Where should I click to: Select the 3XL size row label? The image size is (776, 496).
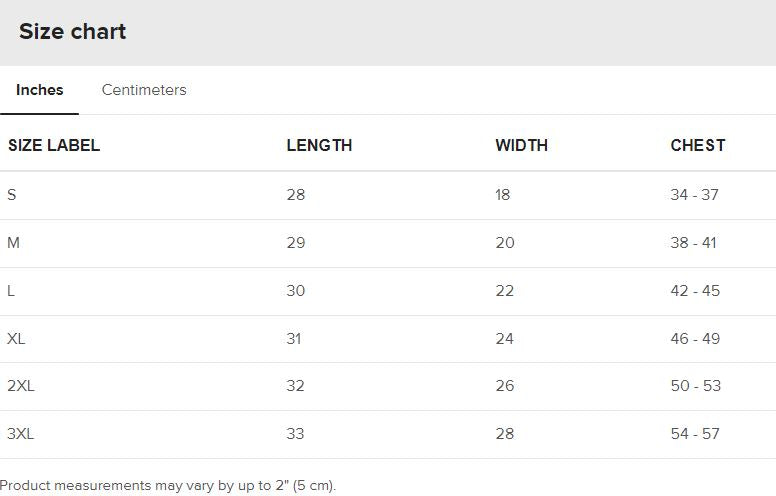click(21, 434)
